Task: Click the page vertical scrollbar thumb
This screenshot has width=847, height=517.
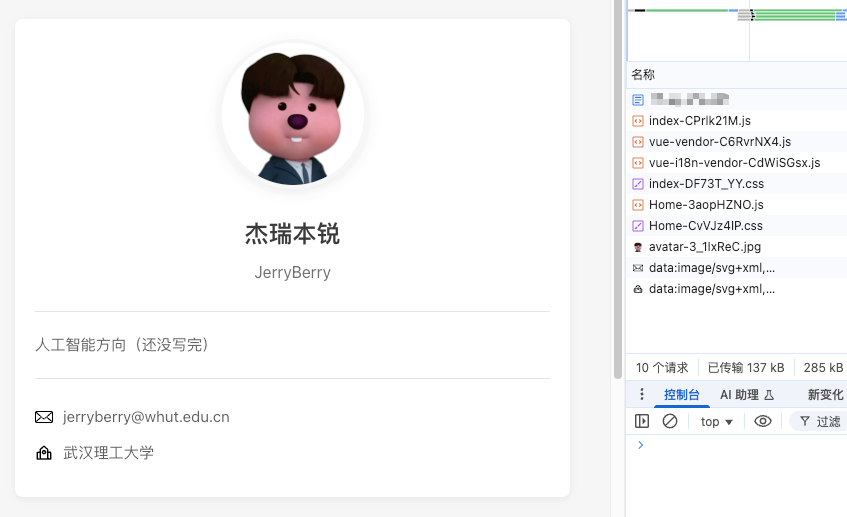Action: click(618, 189)
